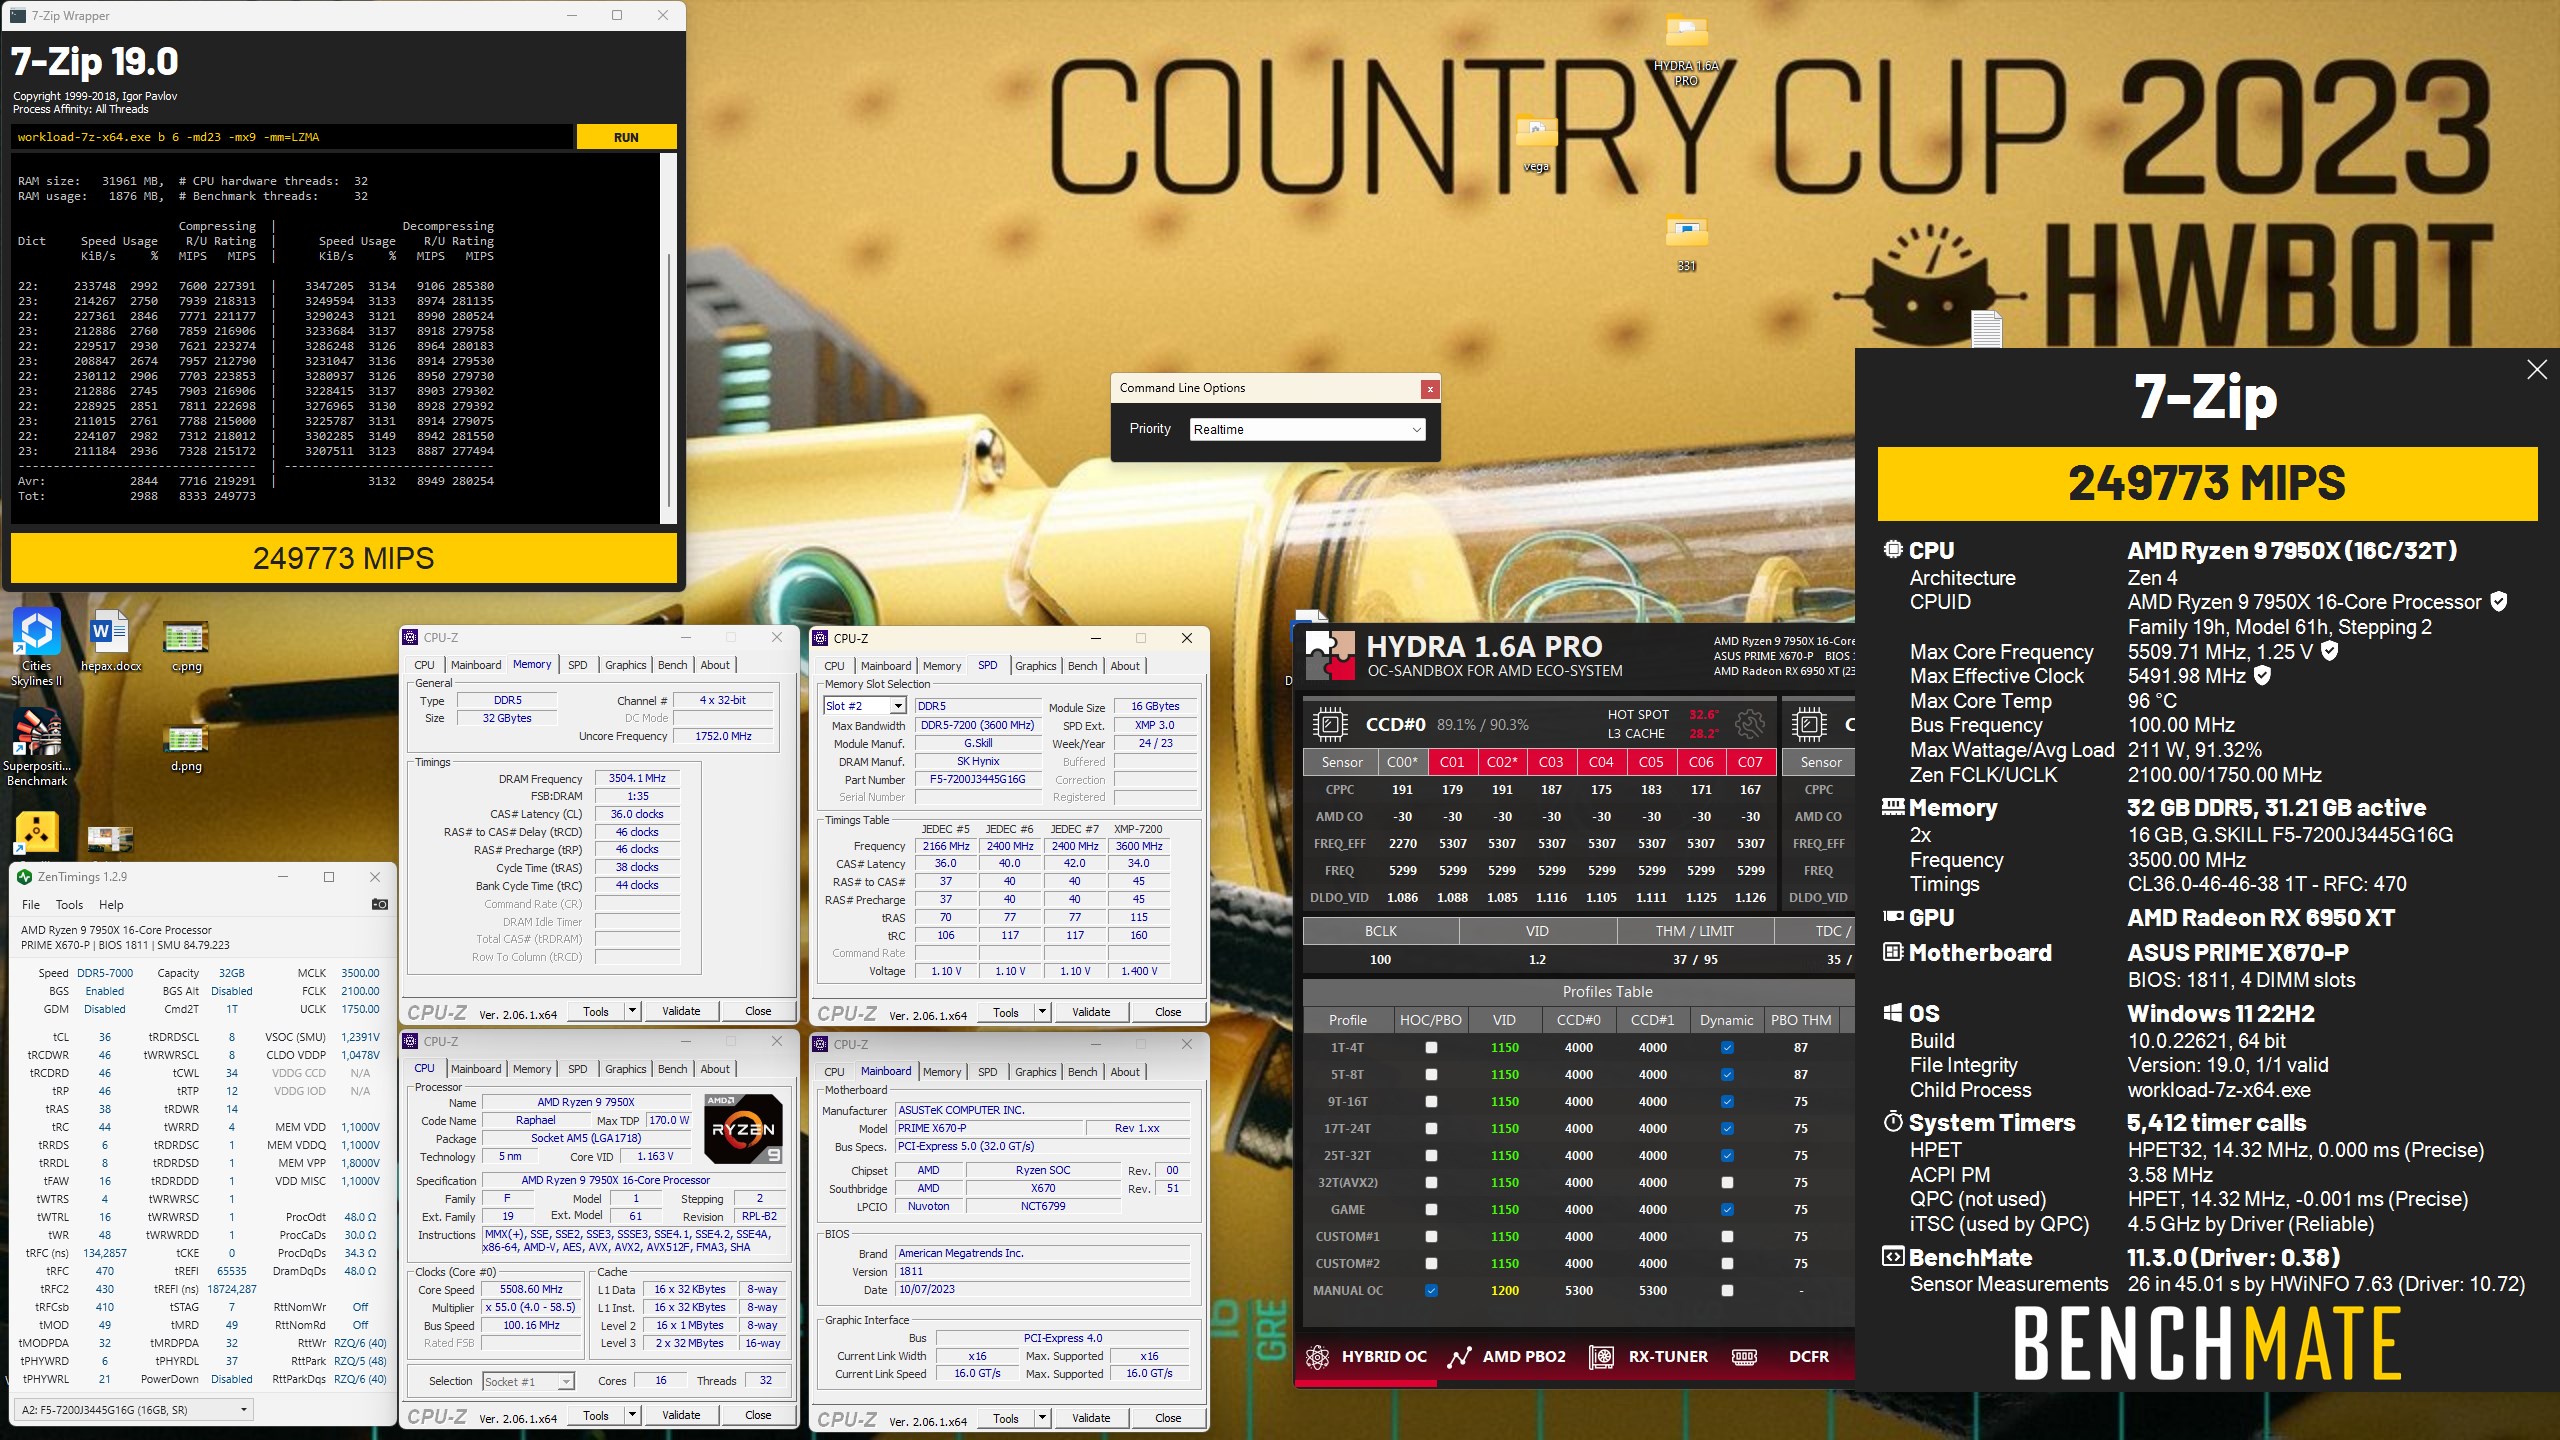Click the HYDRA gear settings icon
This screenshot has height=1440, width=2560.
[1750, 723]
